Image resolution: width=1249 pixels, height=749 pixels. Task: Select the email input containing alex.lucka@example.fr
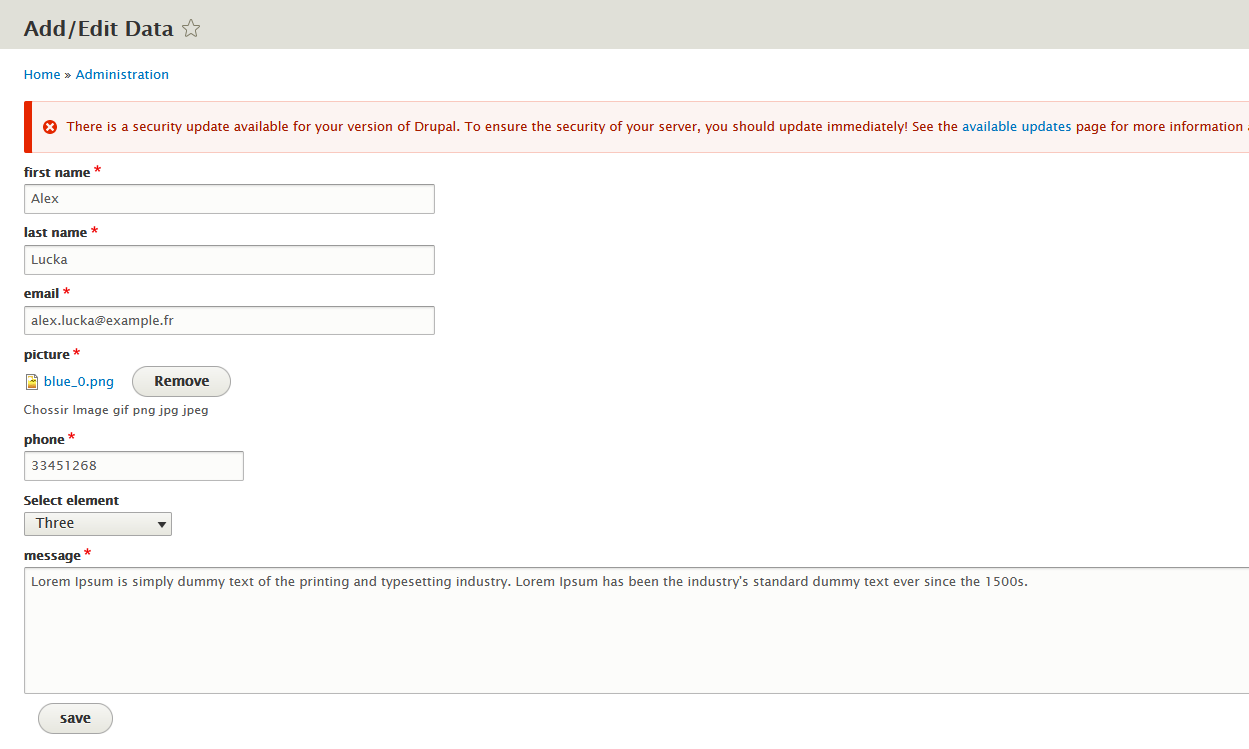[229, 320]
